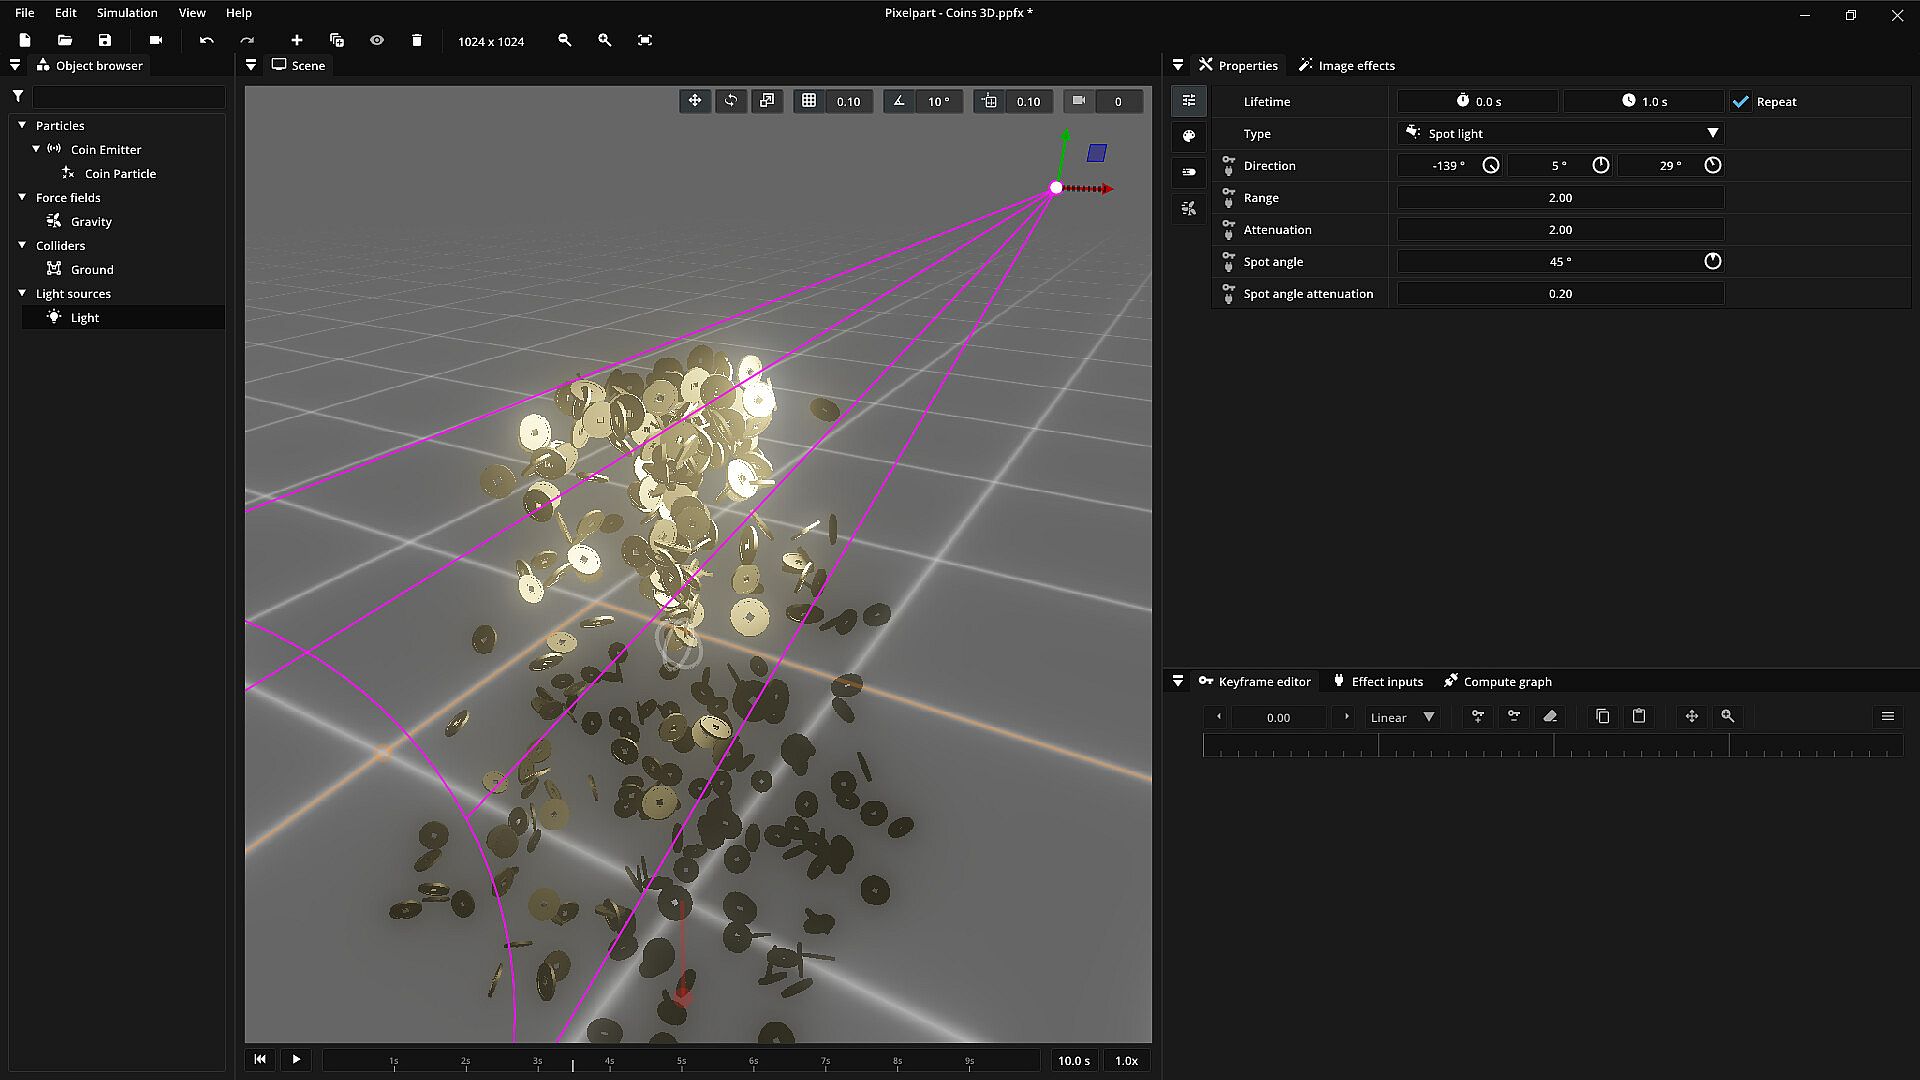The image size is (1920, 1080).
Task: Toggle visibility eye icon in toolbar
Action: pyautogui.click(x=376, y=40)
